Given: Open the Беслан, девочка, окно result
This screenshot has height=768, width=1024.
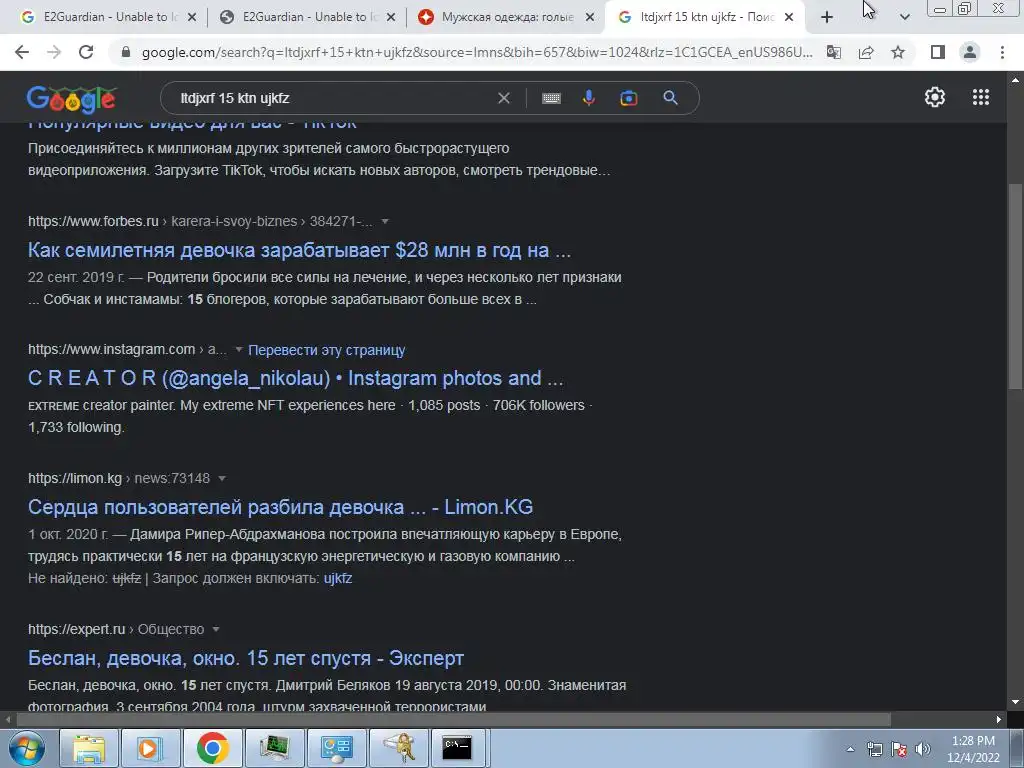Looking at the screenshot, I should tap(246, 658).
